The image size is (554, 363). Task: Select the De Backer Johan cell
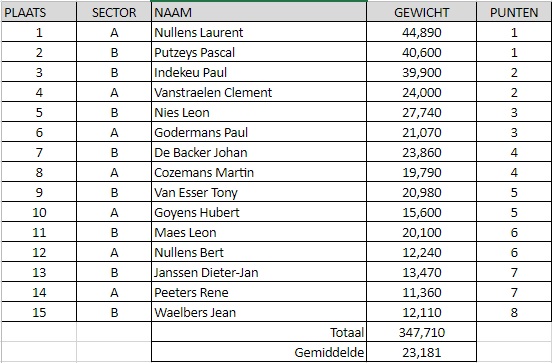pos(259,152)
